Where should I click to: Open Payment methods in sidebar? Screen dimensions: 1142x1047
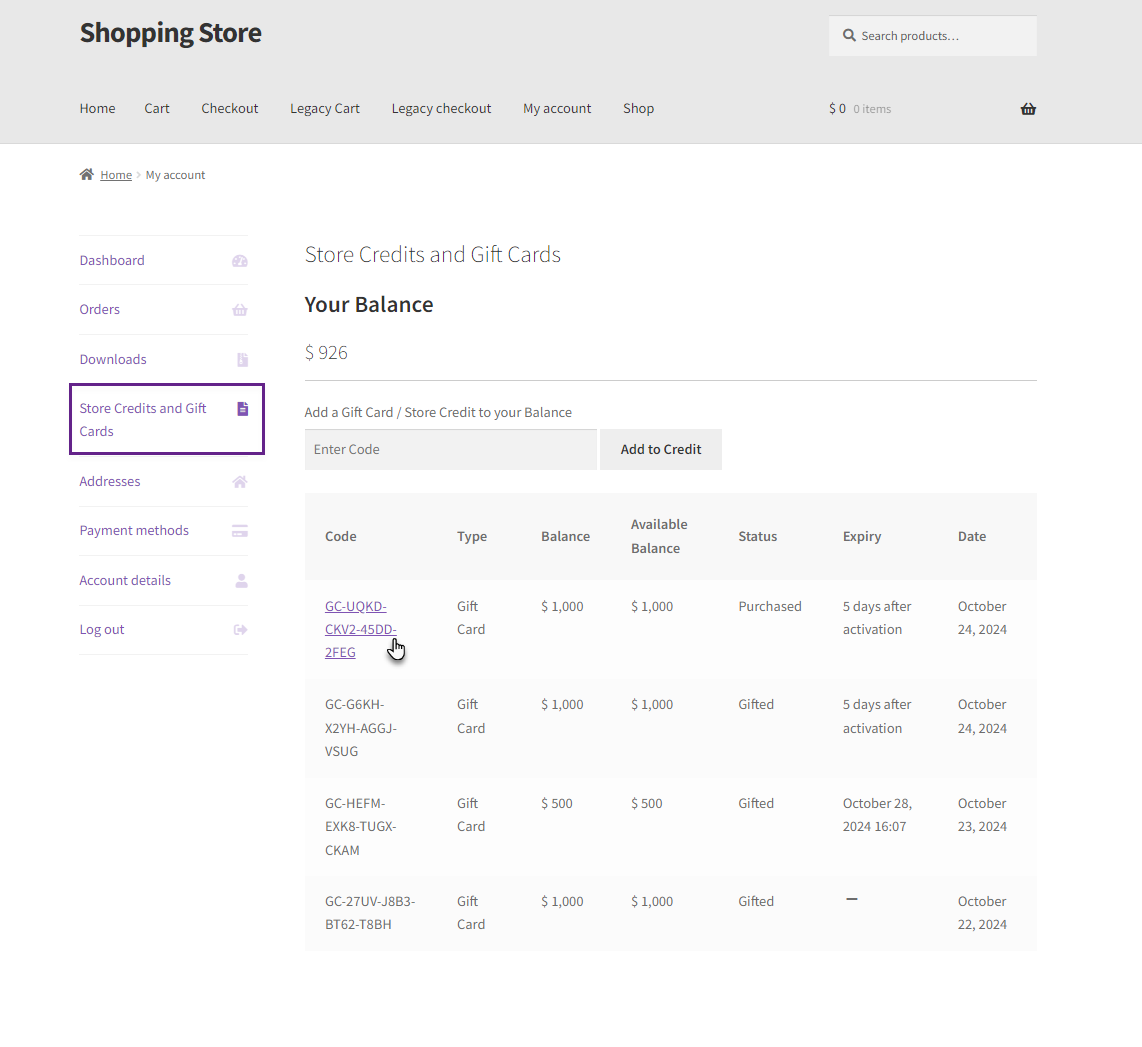point(134,531)
